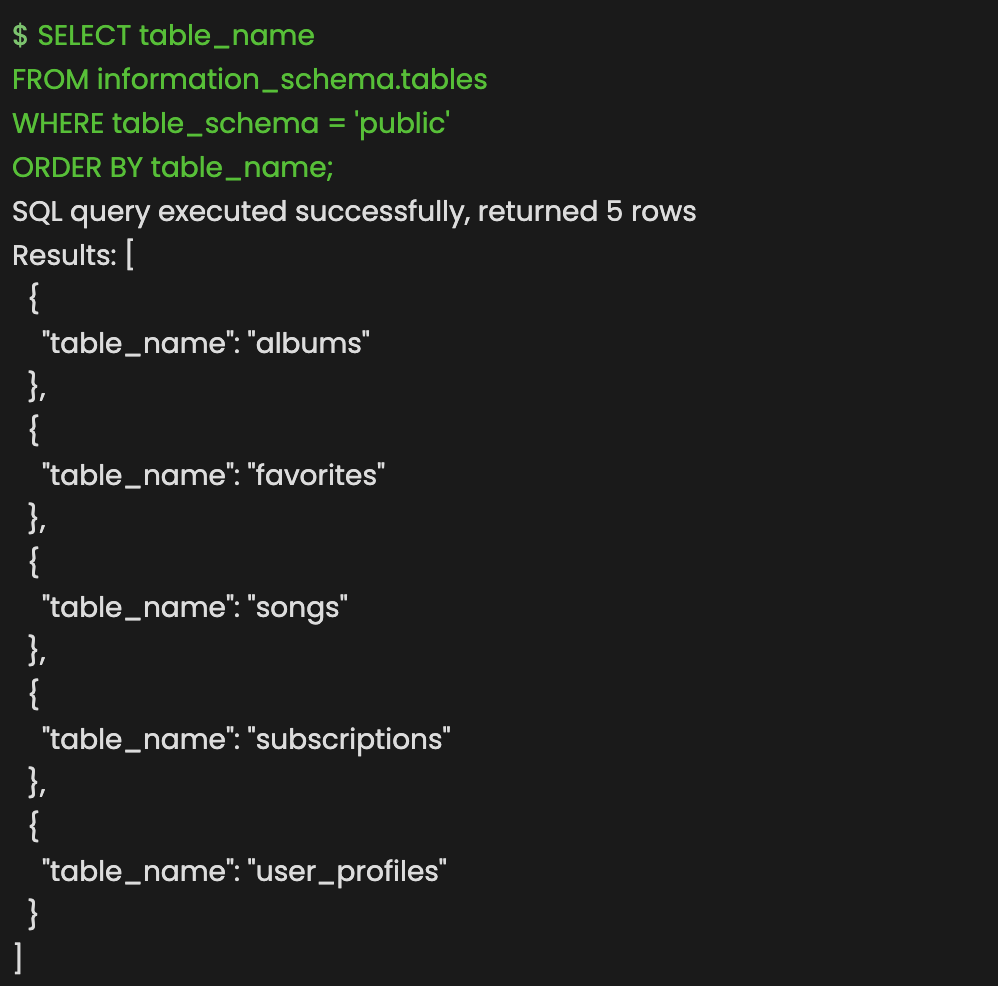Image resolution: width=998 pixels, height=986 pixels.
Task: Click the opening brace above albums entry
Action: [34, 299]
